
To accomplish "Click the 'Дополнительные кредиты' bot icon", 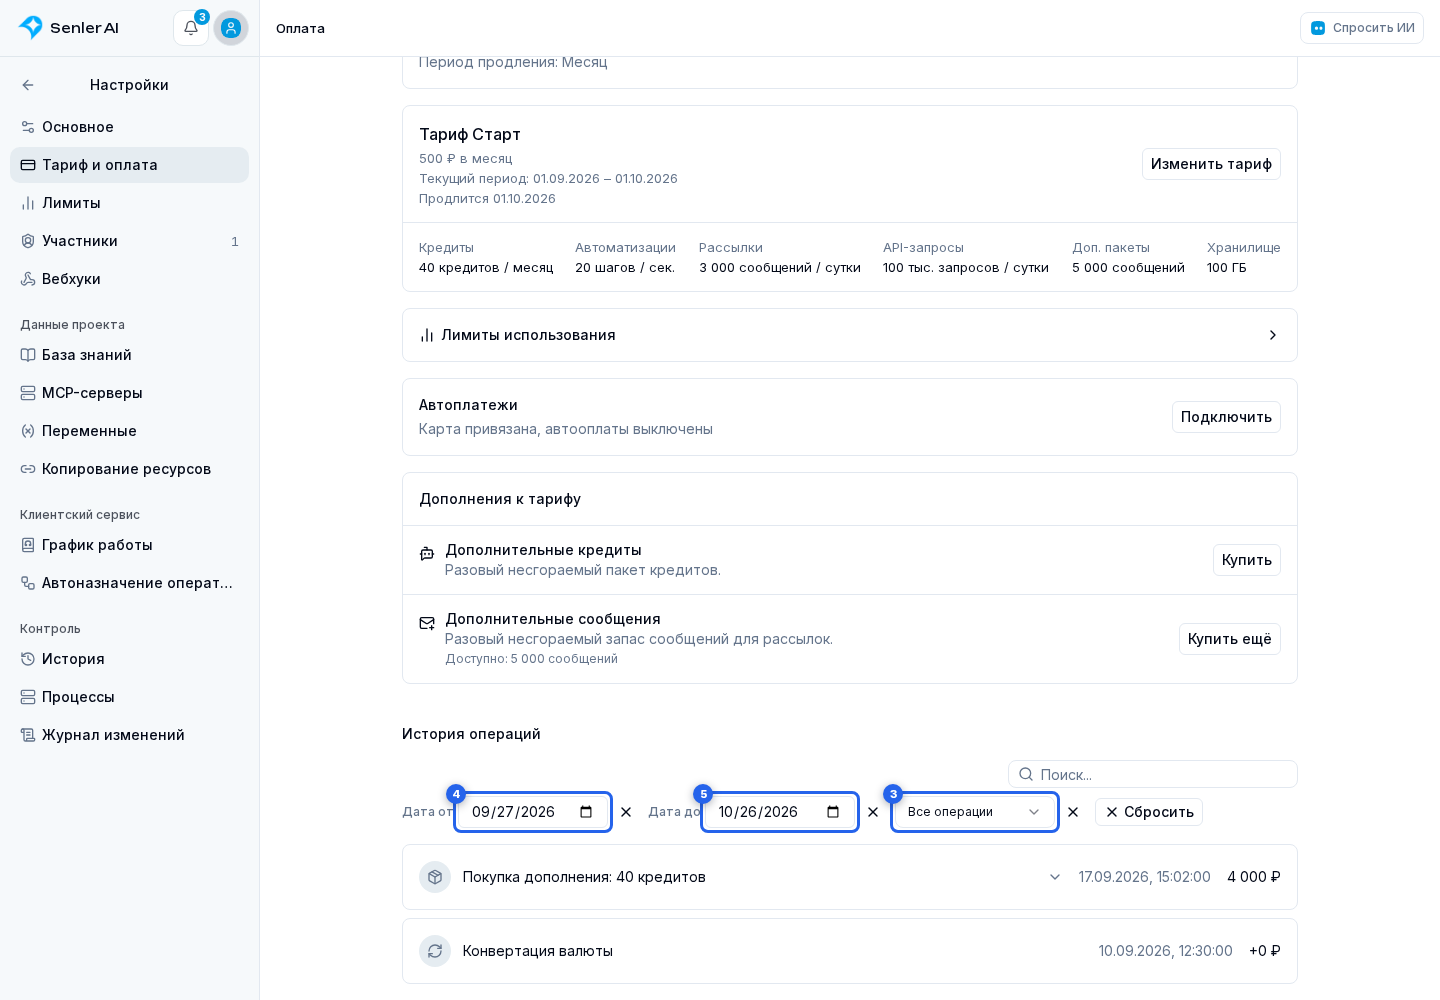I will tap(427, 553).
